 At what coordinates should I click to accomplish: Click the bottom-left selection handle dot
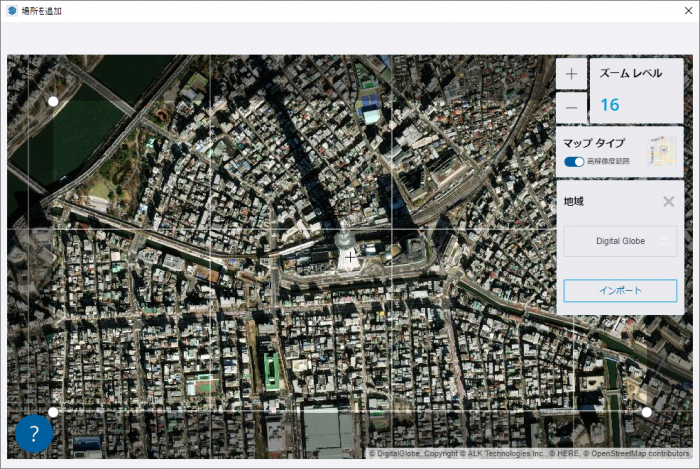(x=53, y=411)
